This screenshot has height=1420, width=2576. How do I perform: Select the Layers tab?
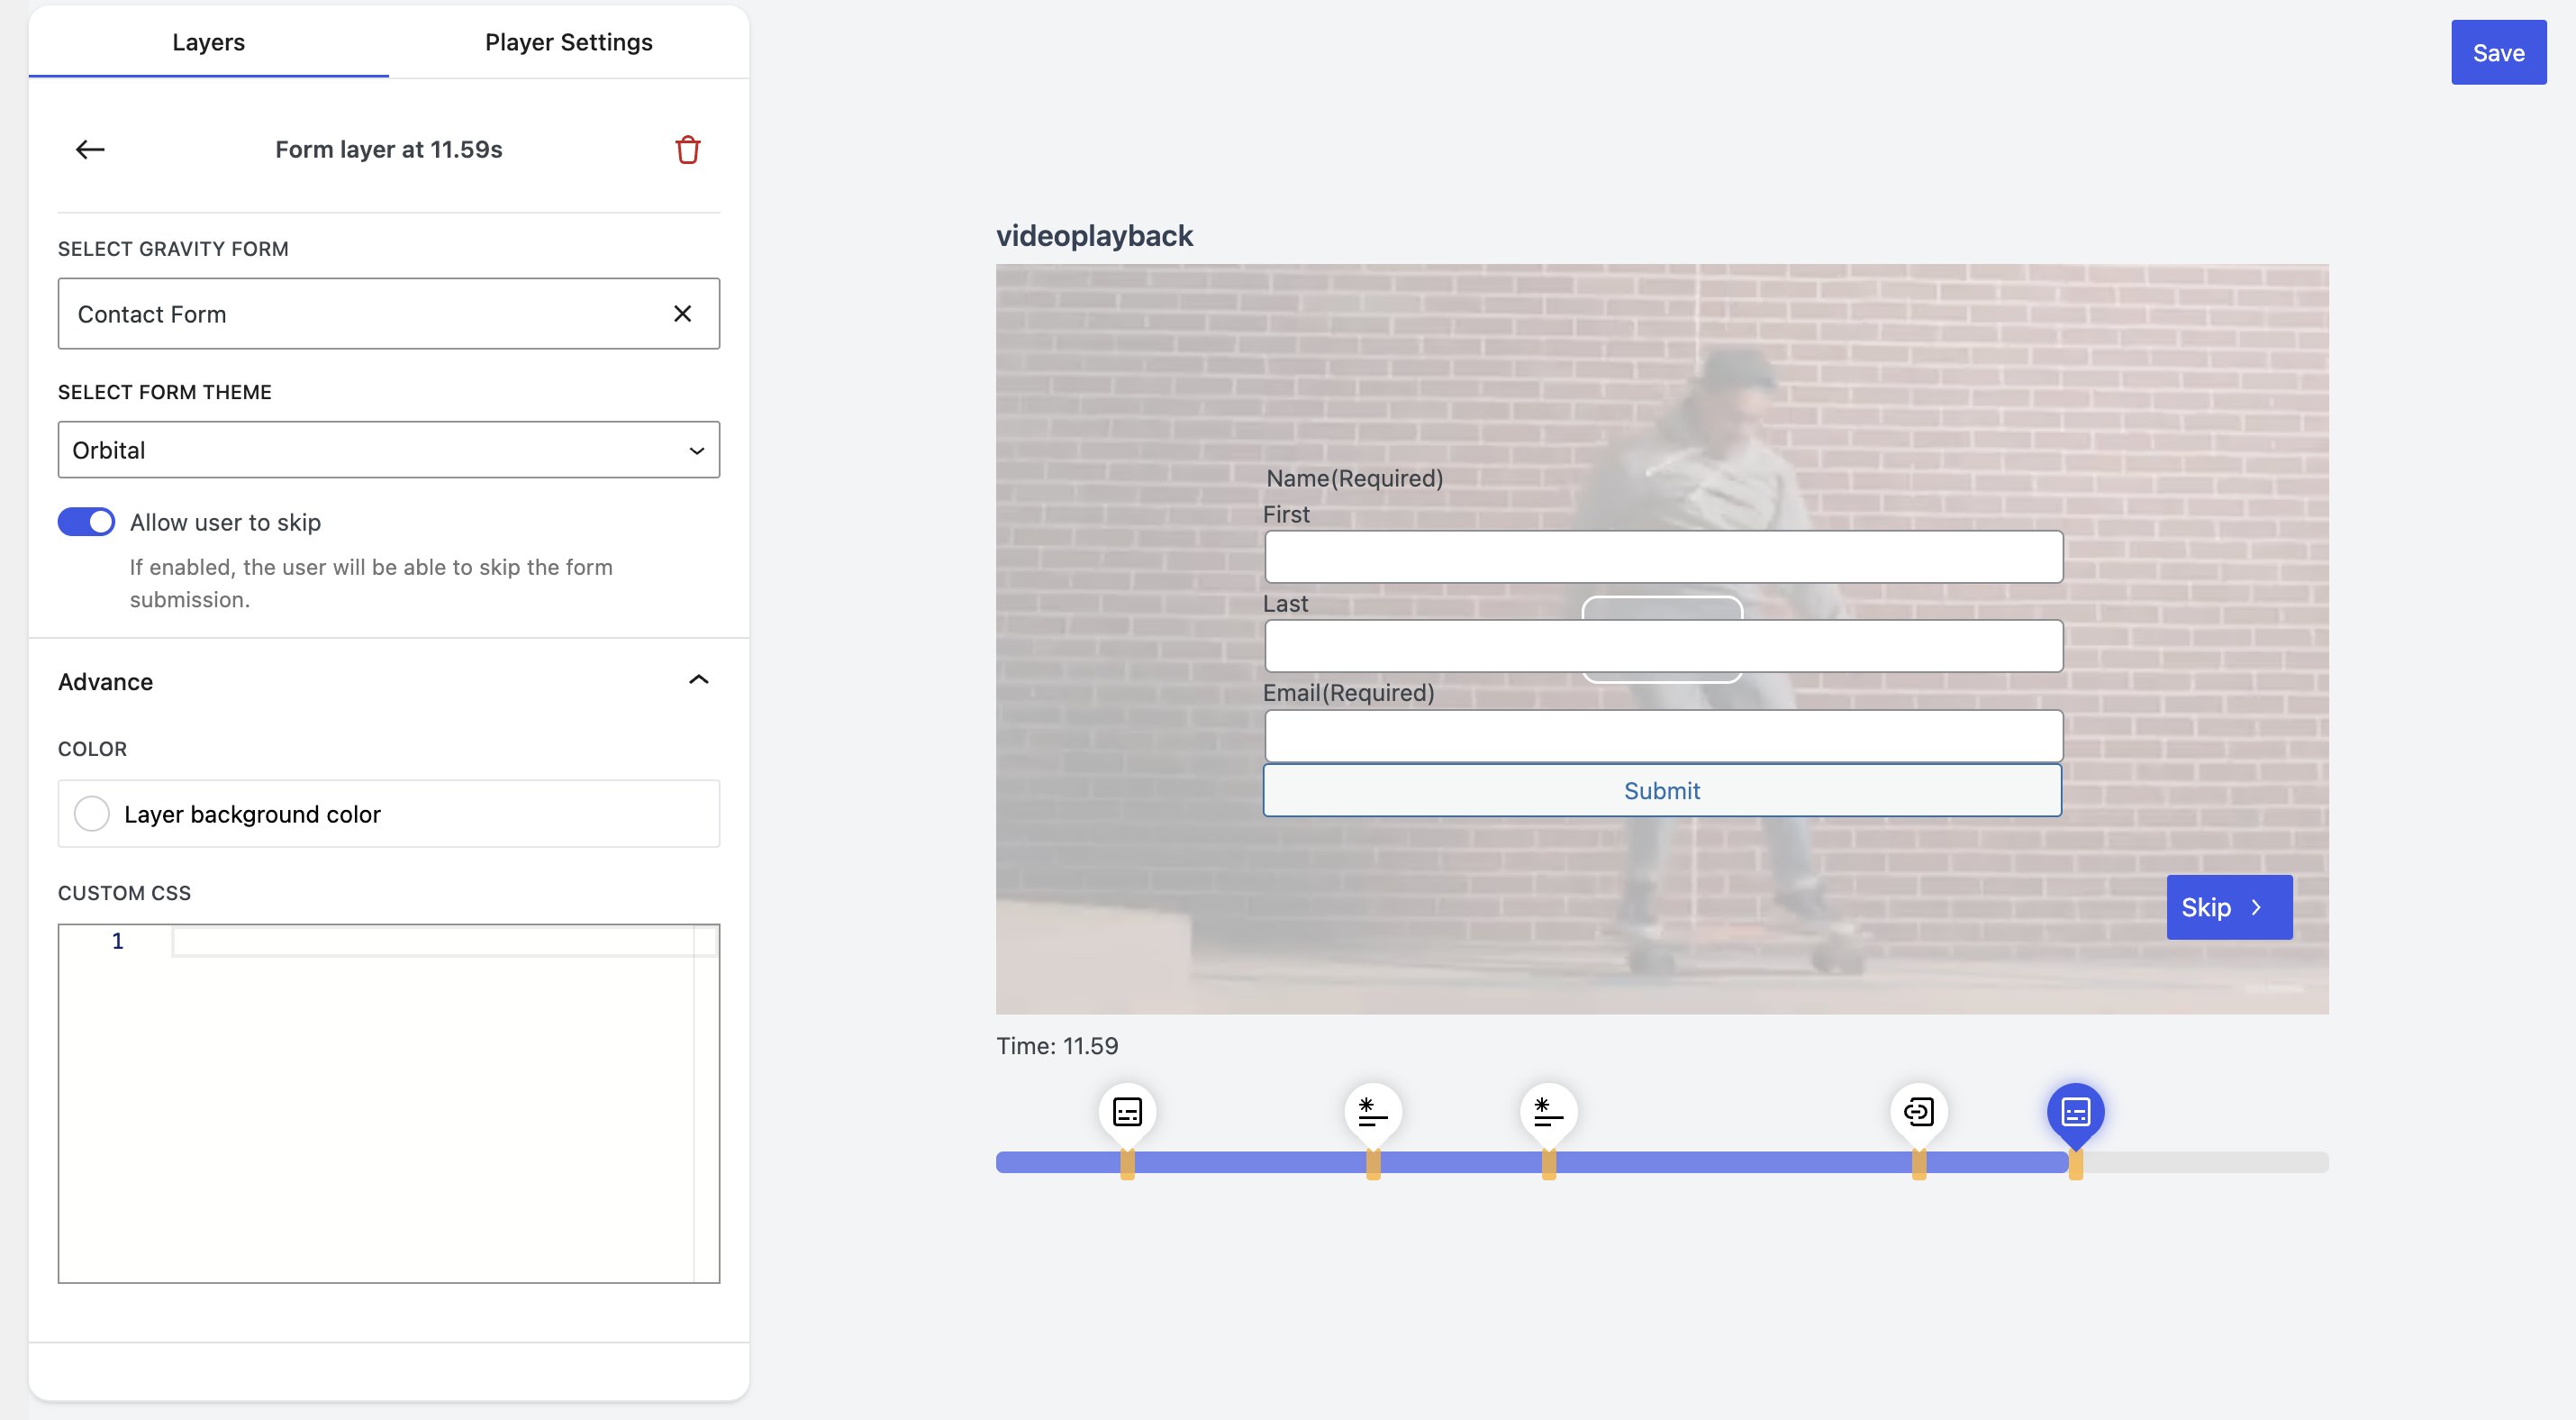208,42
